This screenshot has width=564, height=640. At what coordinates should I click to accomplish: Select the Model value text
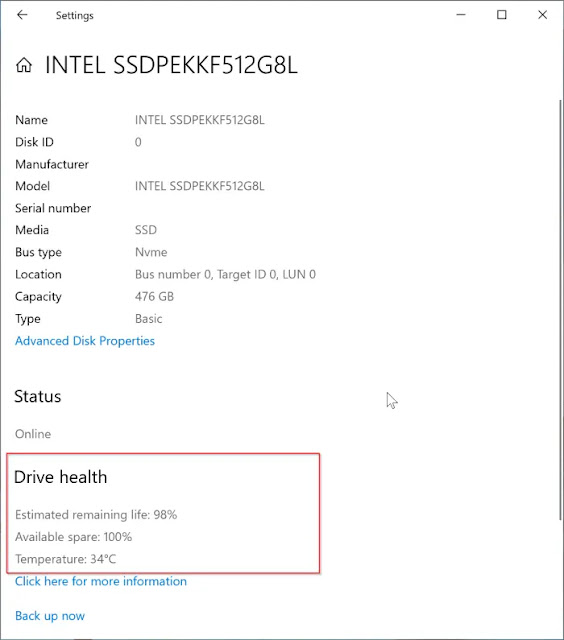tap(200, 186)
